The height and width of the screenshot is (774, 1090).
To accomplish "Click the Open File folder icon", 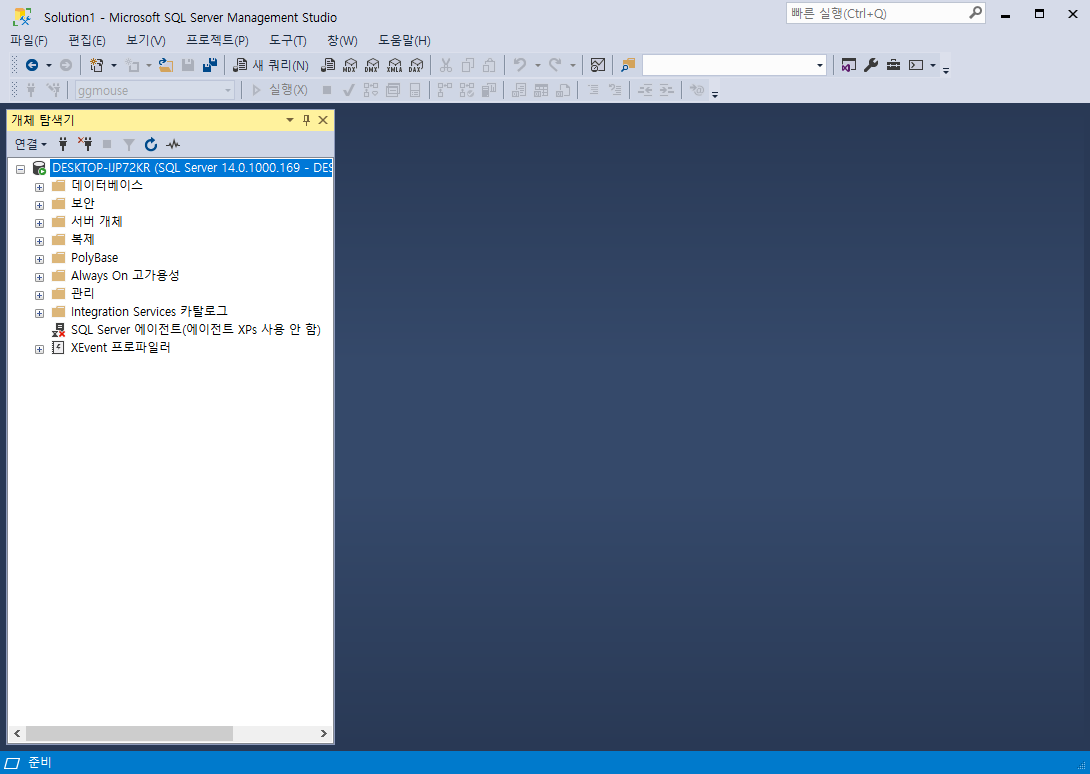I will (165, 65).
